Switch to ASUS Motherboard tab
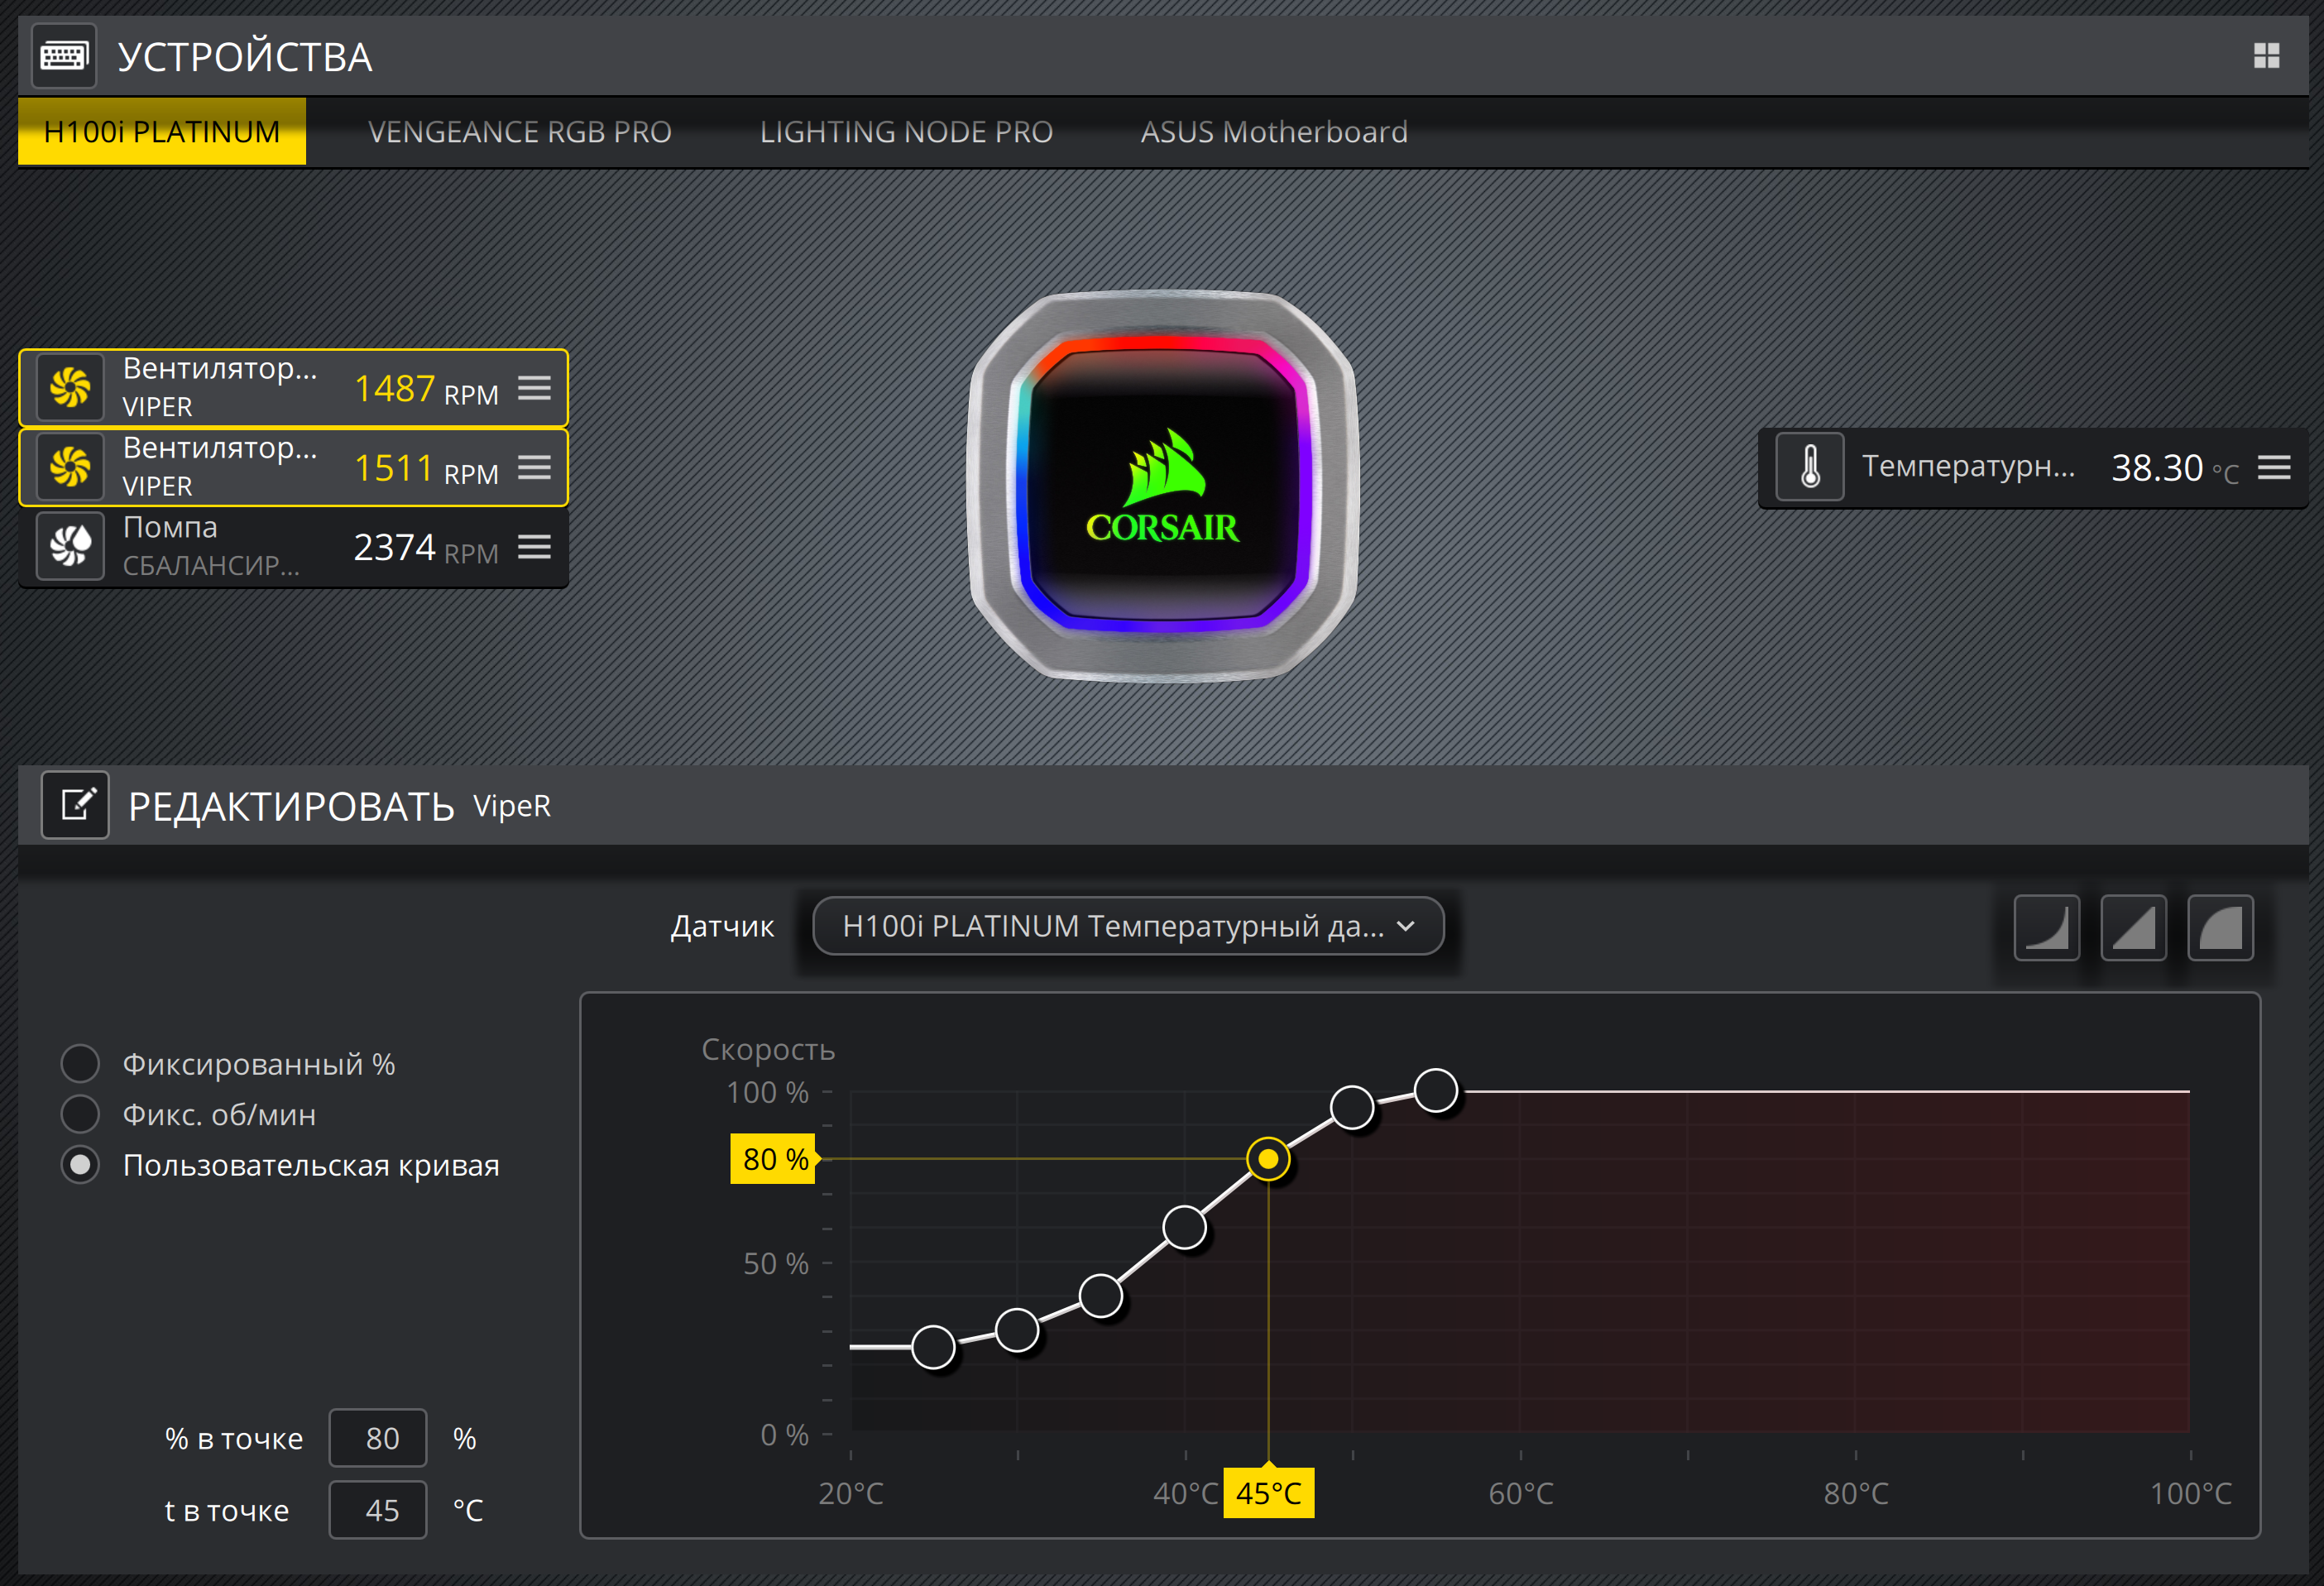 tap(1273, 132)
